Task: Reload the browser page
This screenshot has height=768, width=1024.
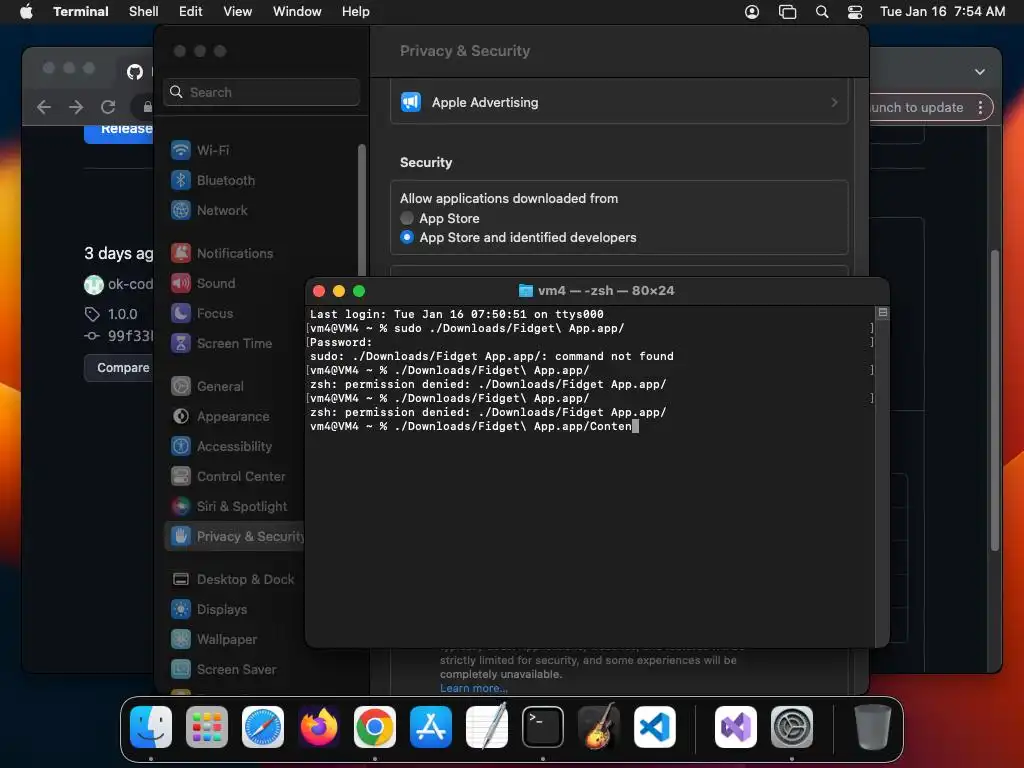Action: click(x=108, y=107)
